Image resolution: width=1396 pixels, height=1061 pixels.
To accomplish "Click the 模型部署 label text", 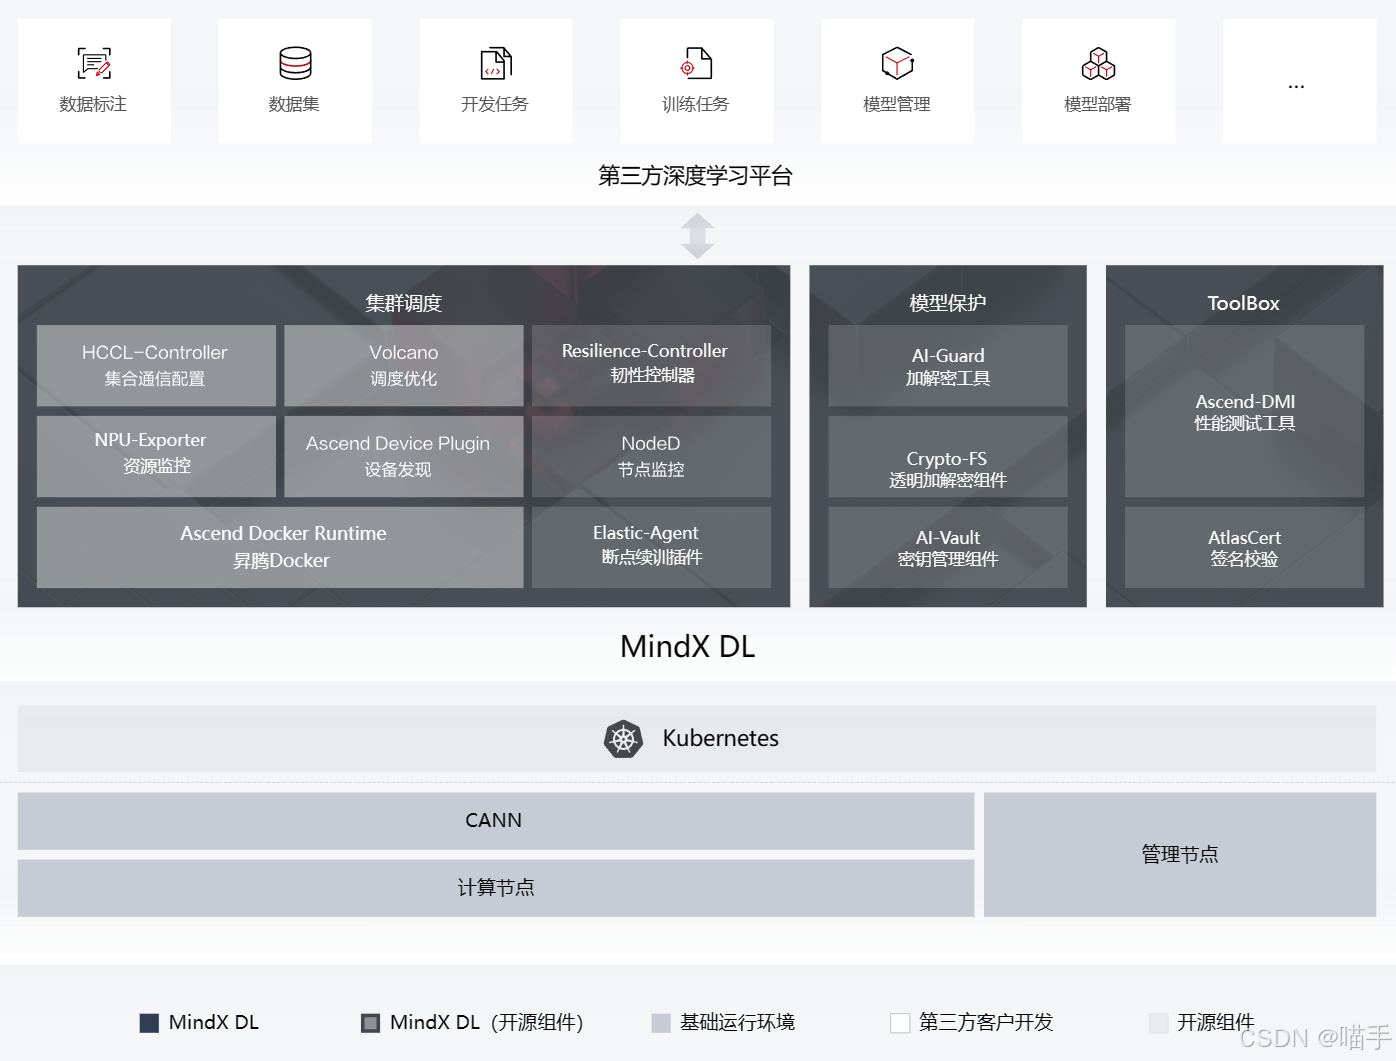I will [x=1098, y=104].
